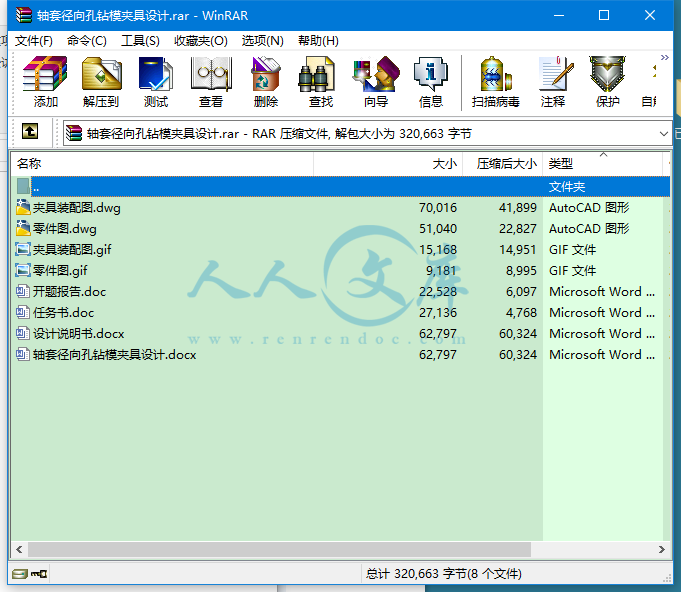Sort by Size (大小) column header
Image resolution: width=681 pixels, height=592 pixels.
(x=388, y=164)
